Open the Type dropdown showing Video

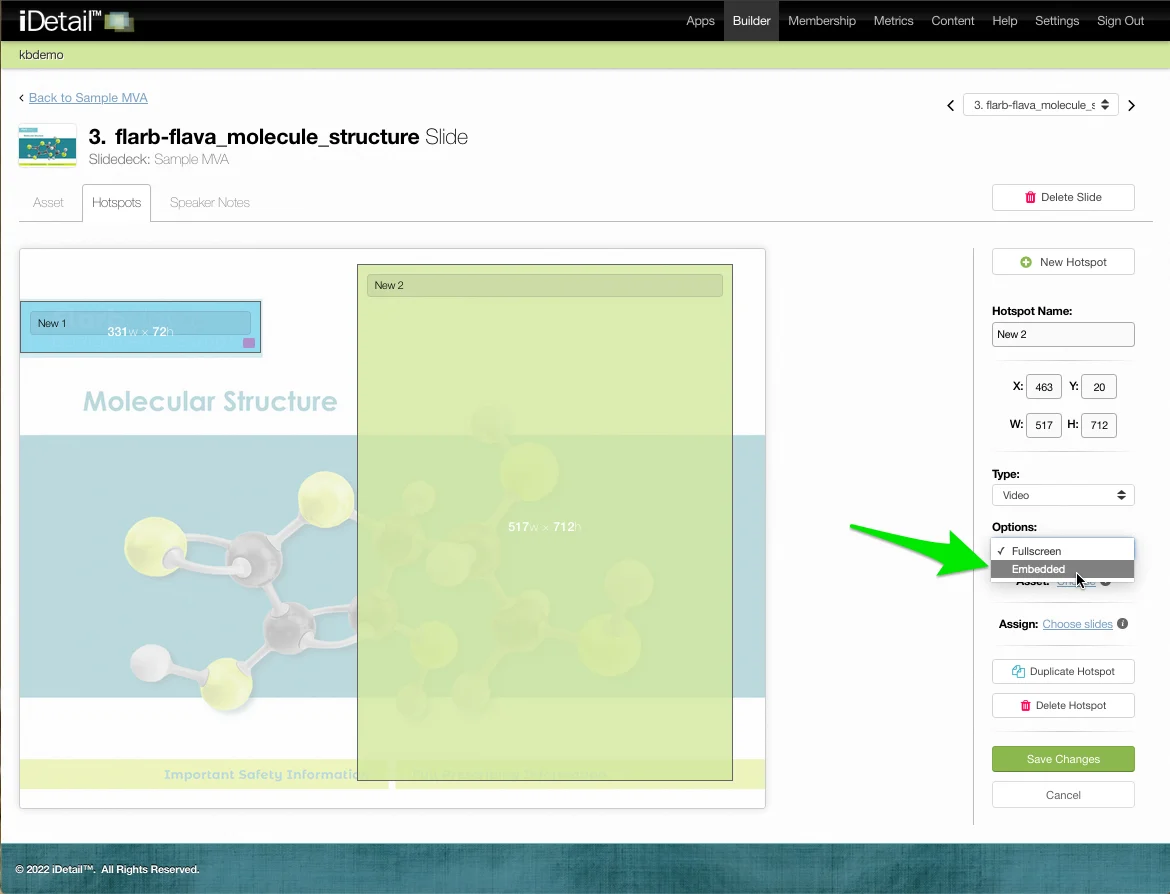tap(1063, 495)
